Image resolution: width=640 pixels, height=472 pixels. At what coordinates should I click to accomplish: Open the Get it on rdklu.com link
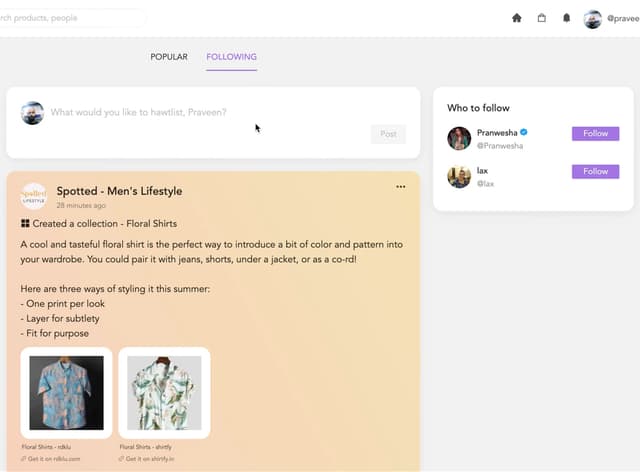click(x=54, y=459)
